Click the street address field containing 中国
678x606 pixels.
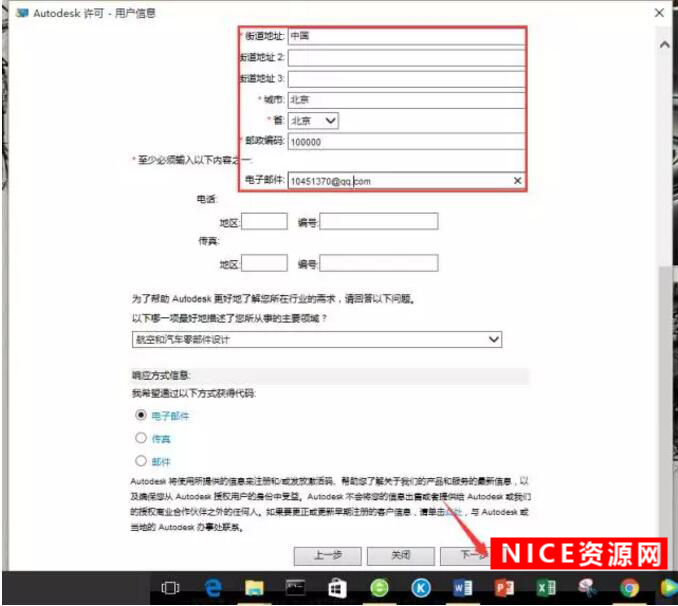click(x=406, y=36)
